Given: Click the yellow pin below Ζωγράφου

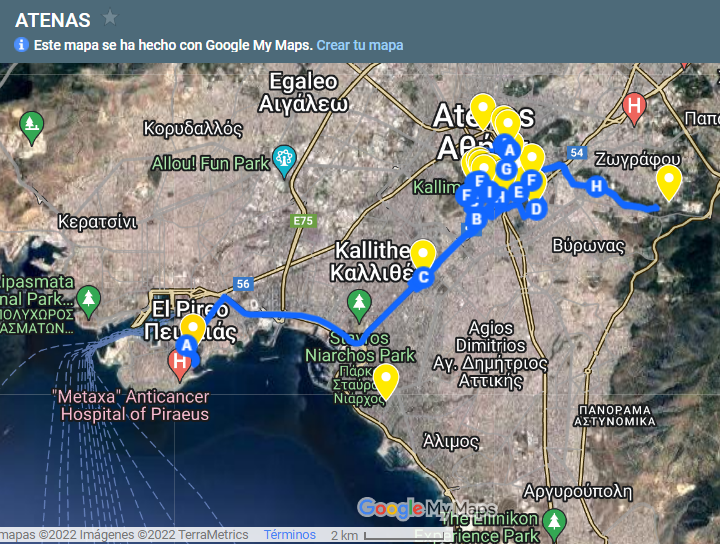Looking at the screenshot, I should click(669, 183).
